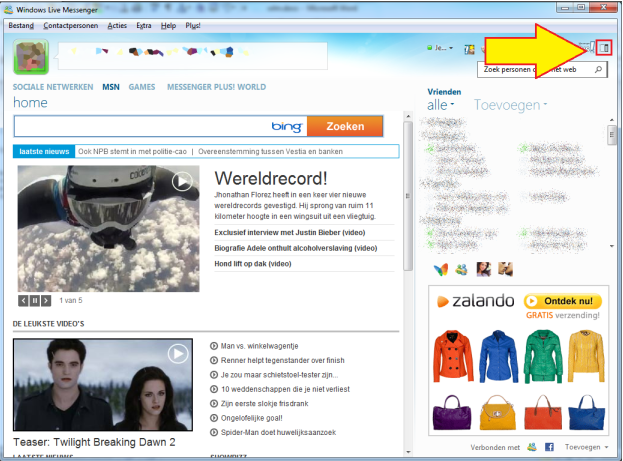Play the Wereldrecord wingsuit video
Viewport: 623px width, 461px height.
(182, 182)
